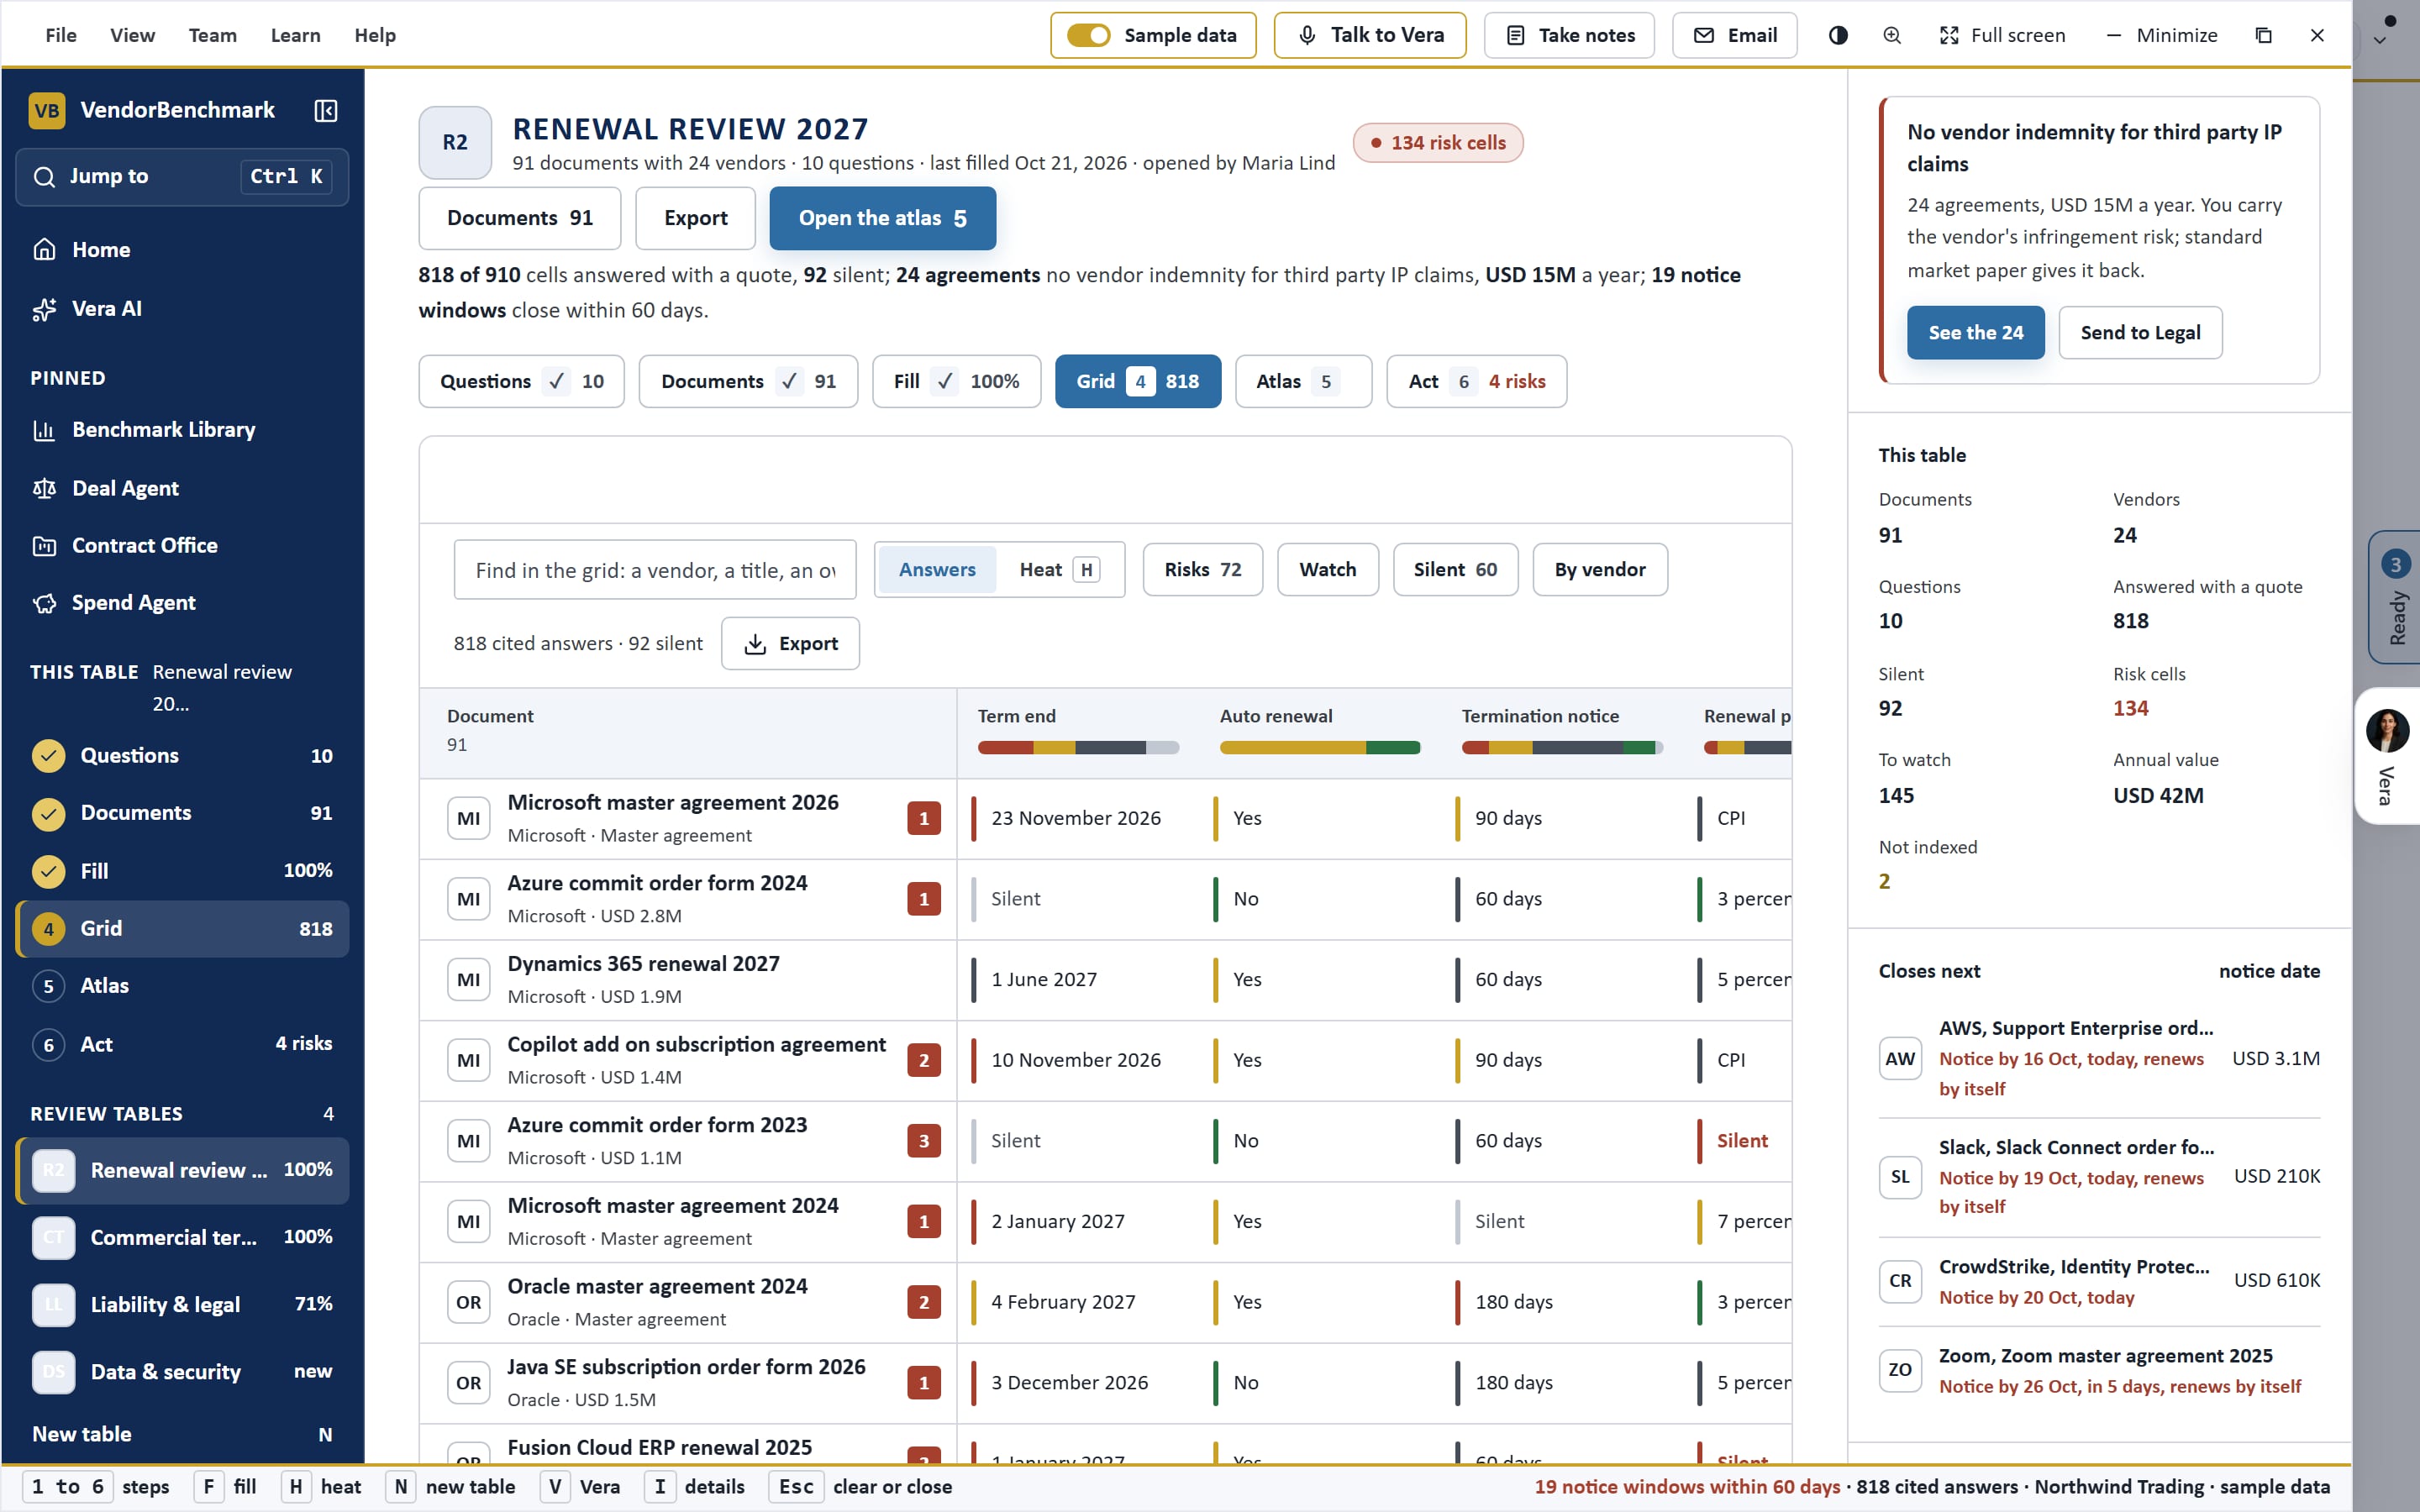This screenshot has width=2420, height=1512.
Task: Group the grid By vendor
Action: pos(1600,570)
